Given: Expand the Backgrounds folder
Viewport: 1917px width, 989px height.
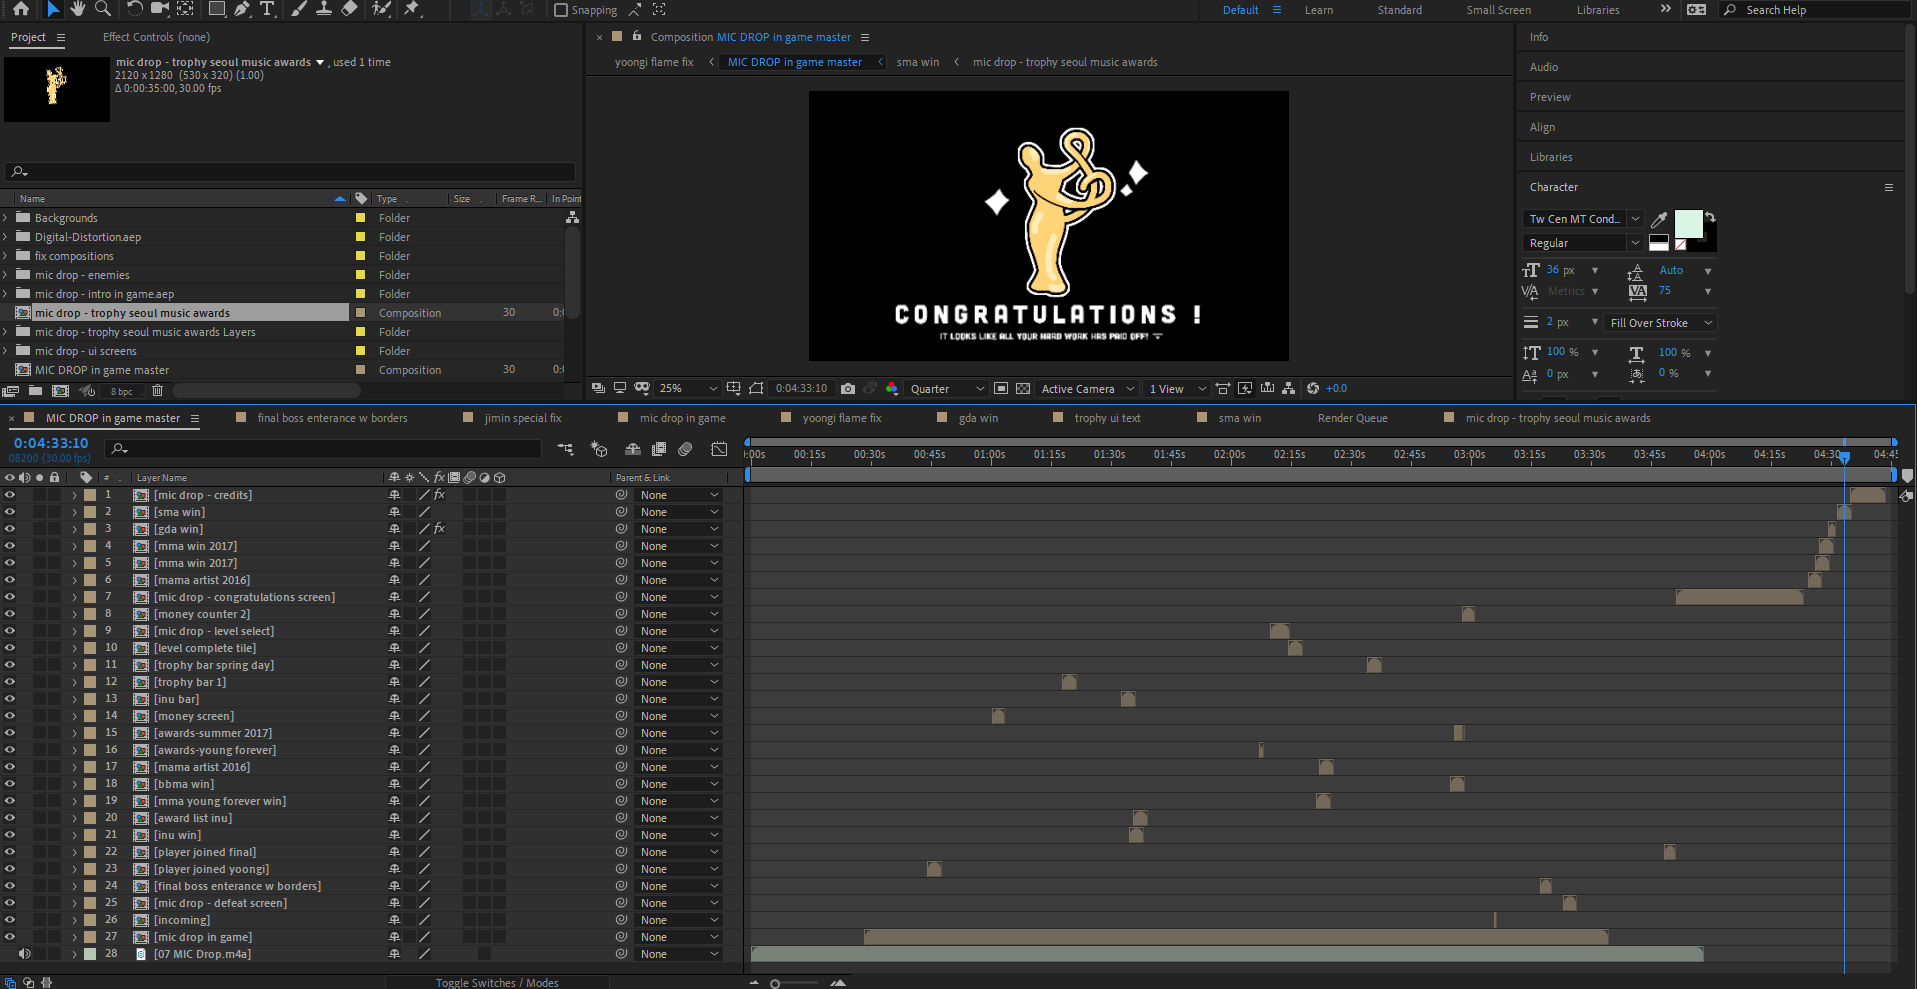Looking at the screenshot, I should click(5, 218).
